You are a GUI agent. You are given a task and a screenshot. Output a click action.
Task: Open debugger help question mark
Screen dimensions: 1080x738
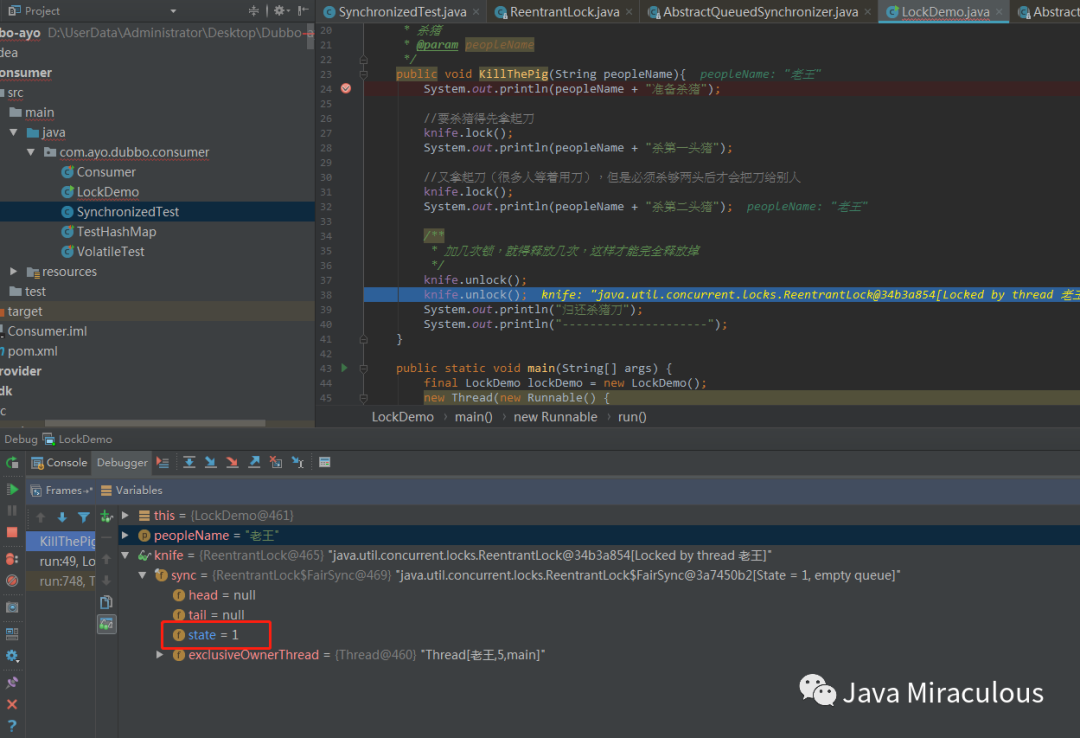click(12, 726)
